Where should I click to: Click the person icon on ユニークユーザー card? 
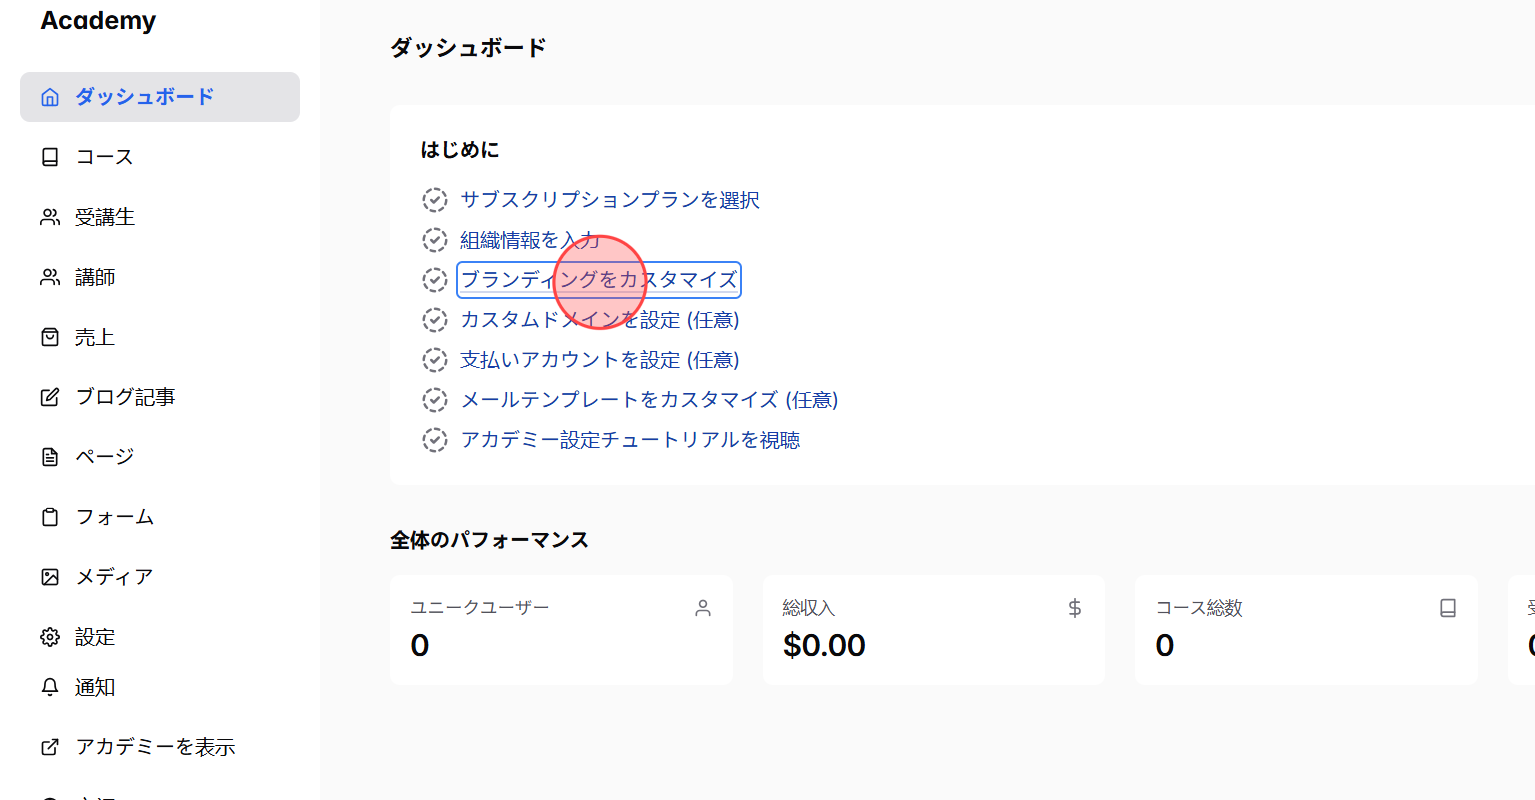pyautogui.click(x=703, y=607)
